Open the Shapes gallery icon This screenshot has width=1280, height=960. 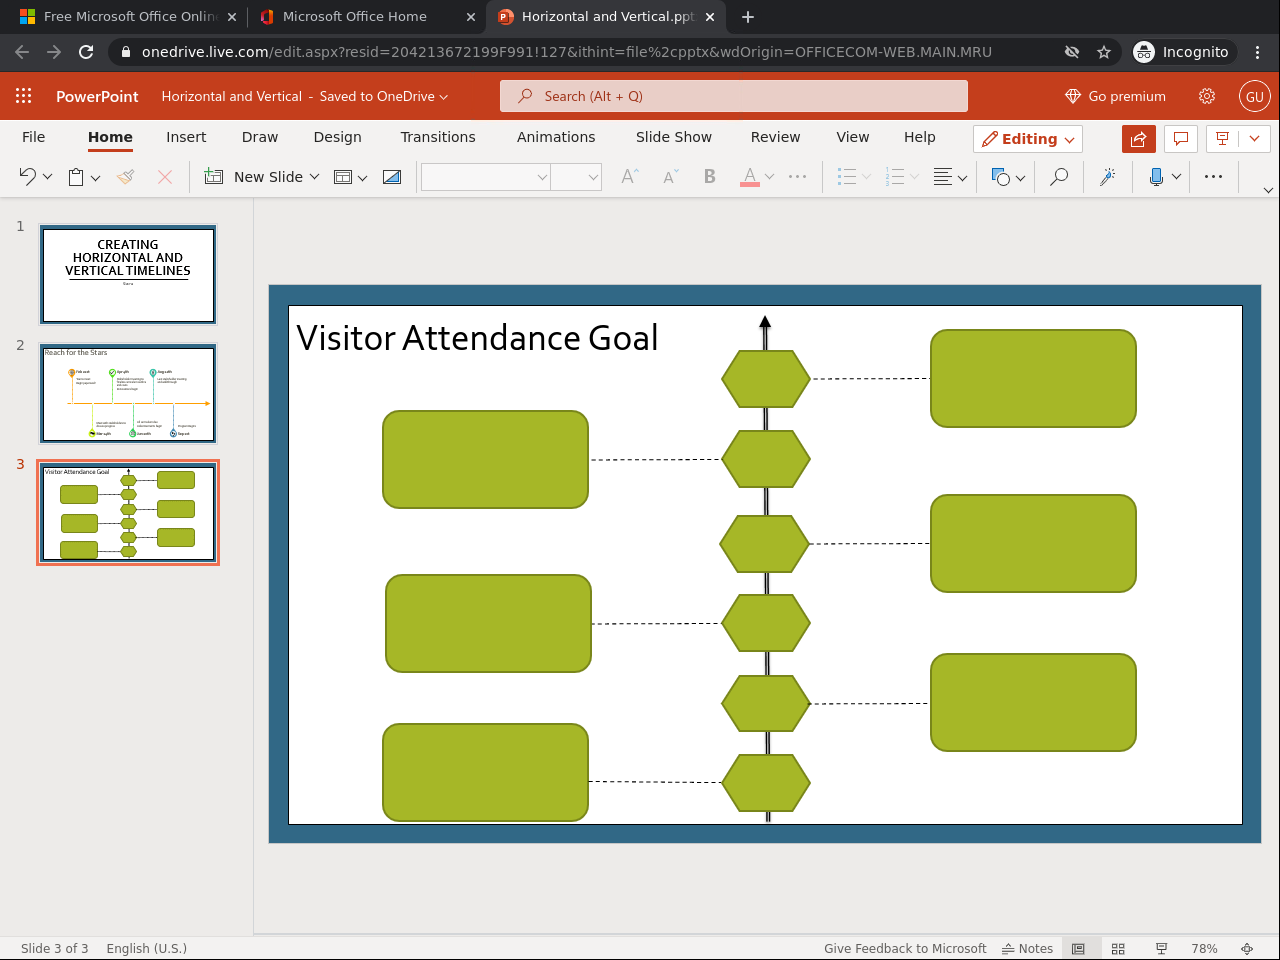click(1000, 177)
